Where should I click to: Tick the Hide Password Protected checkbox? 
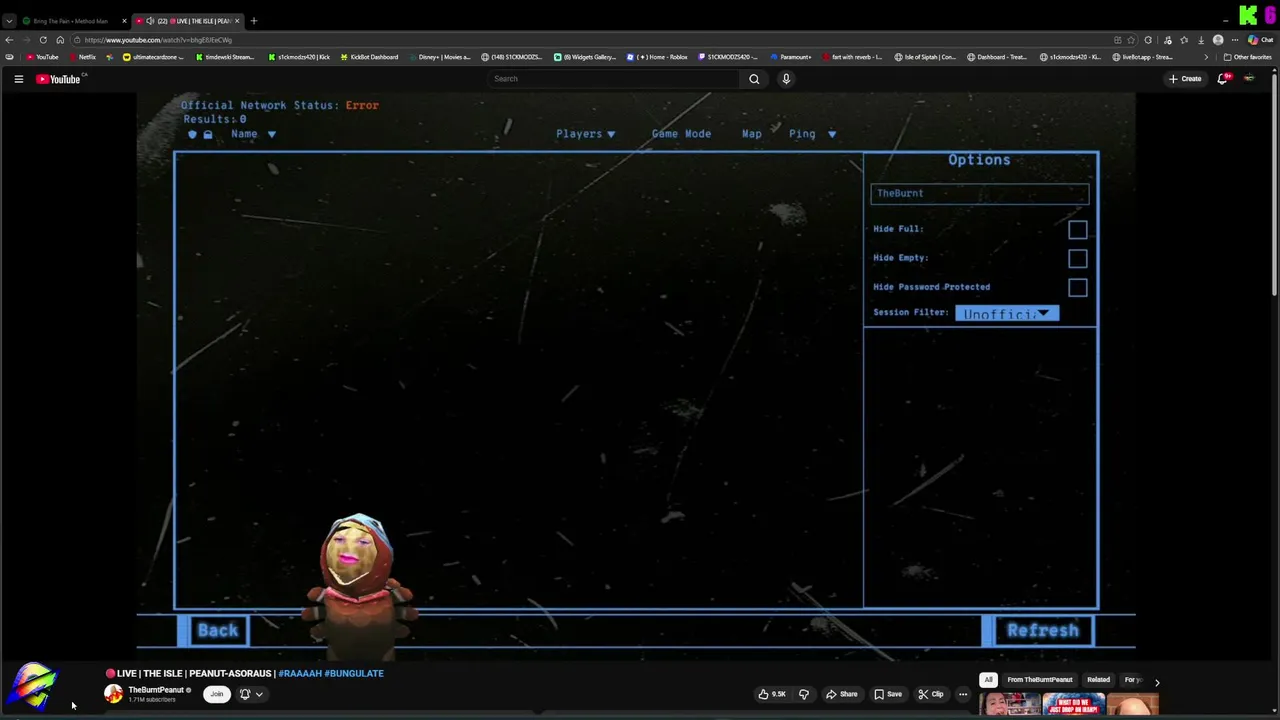click(x=1077, y=288)
